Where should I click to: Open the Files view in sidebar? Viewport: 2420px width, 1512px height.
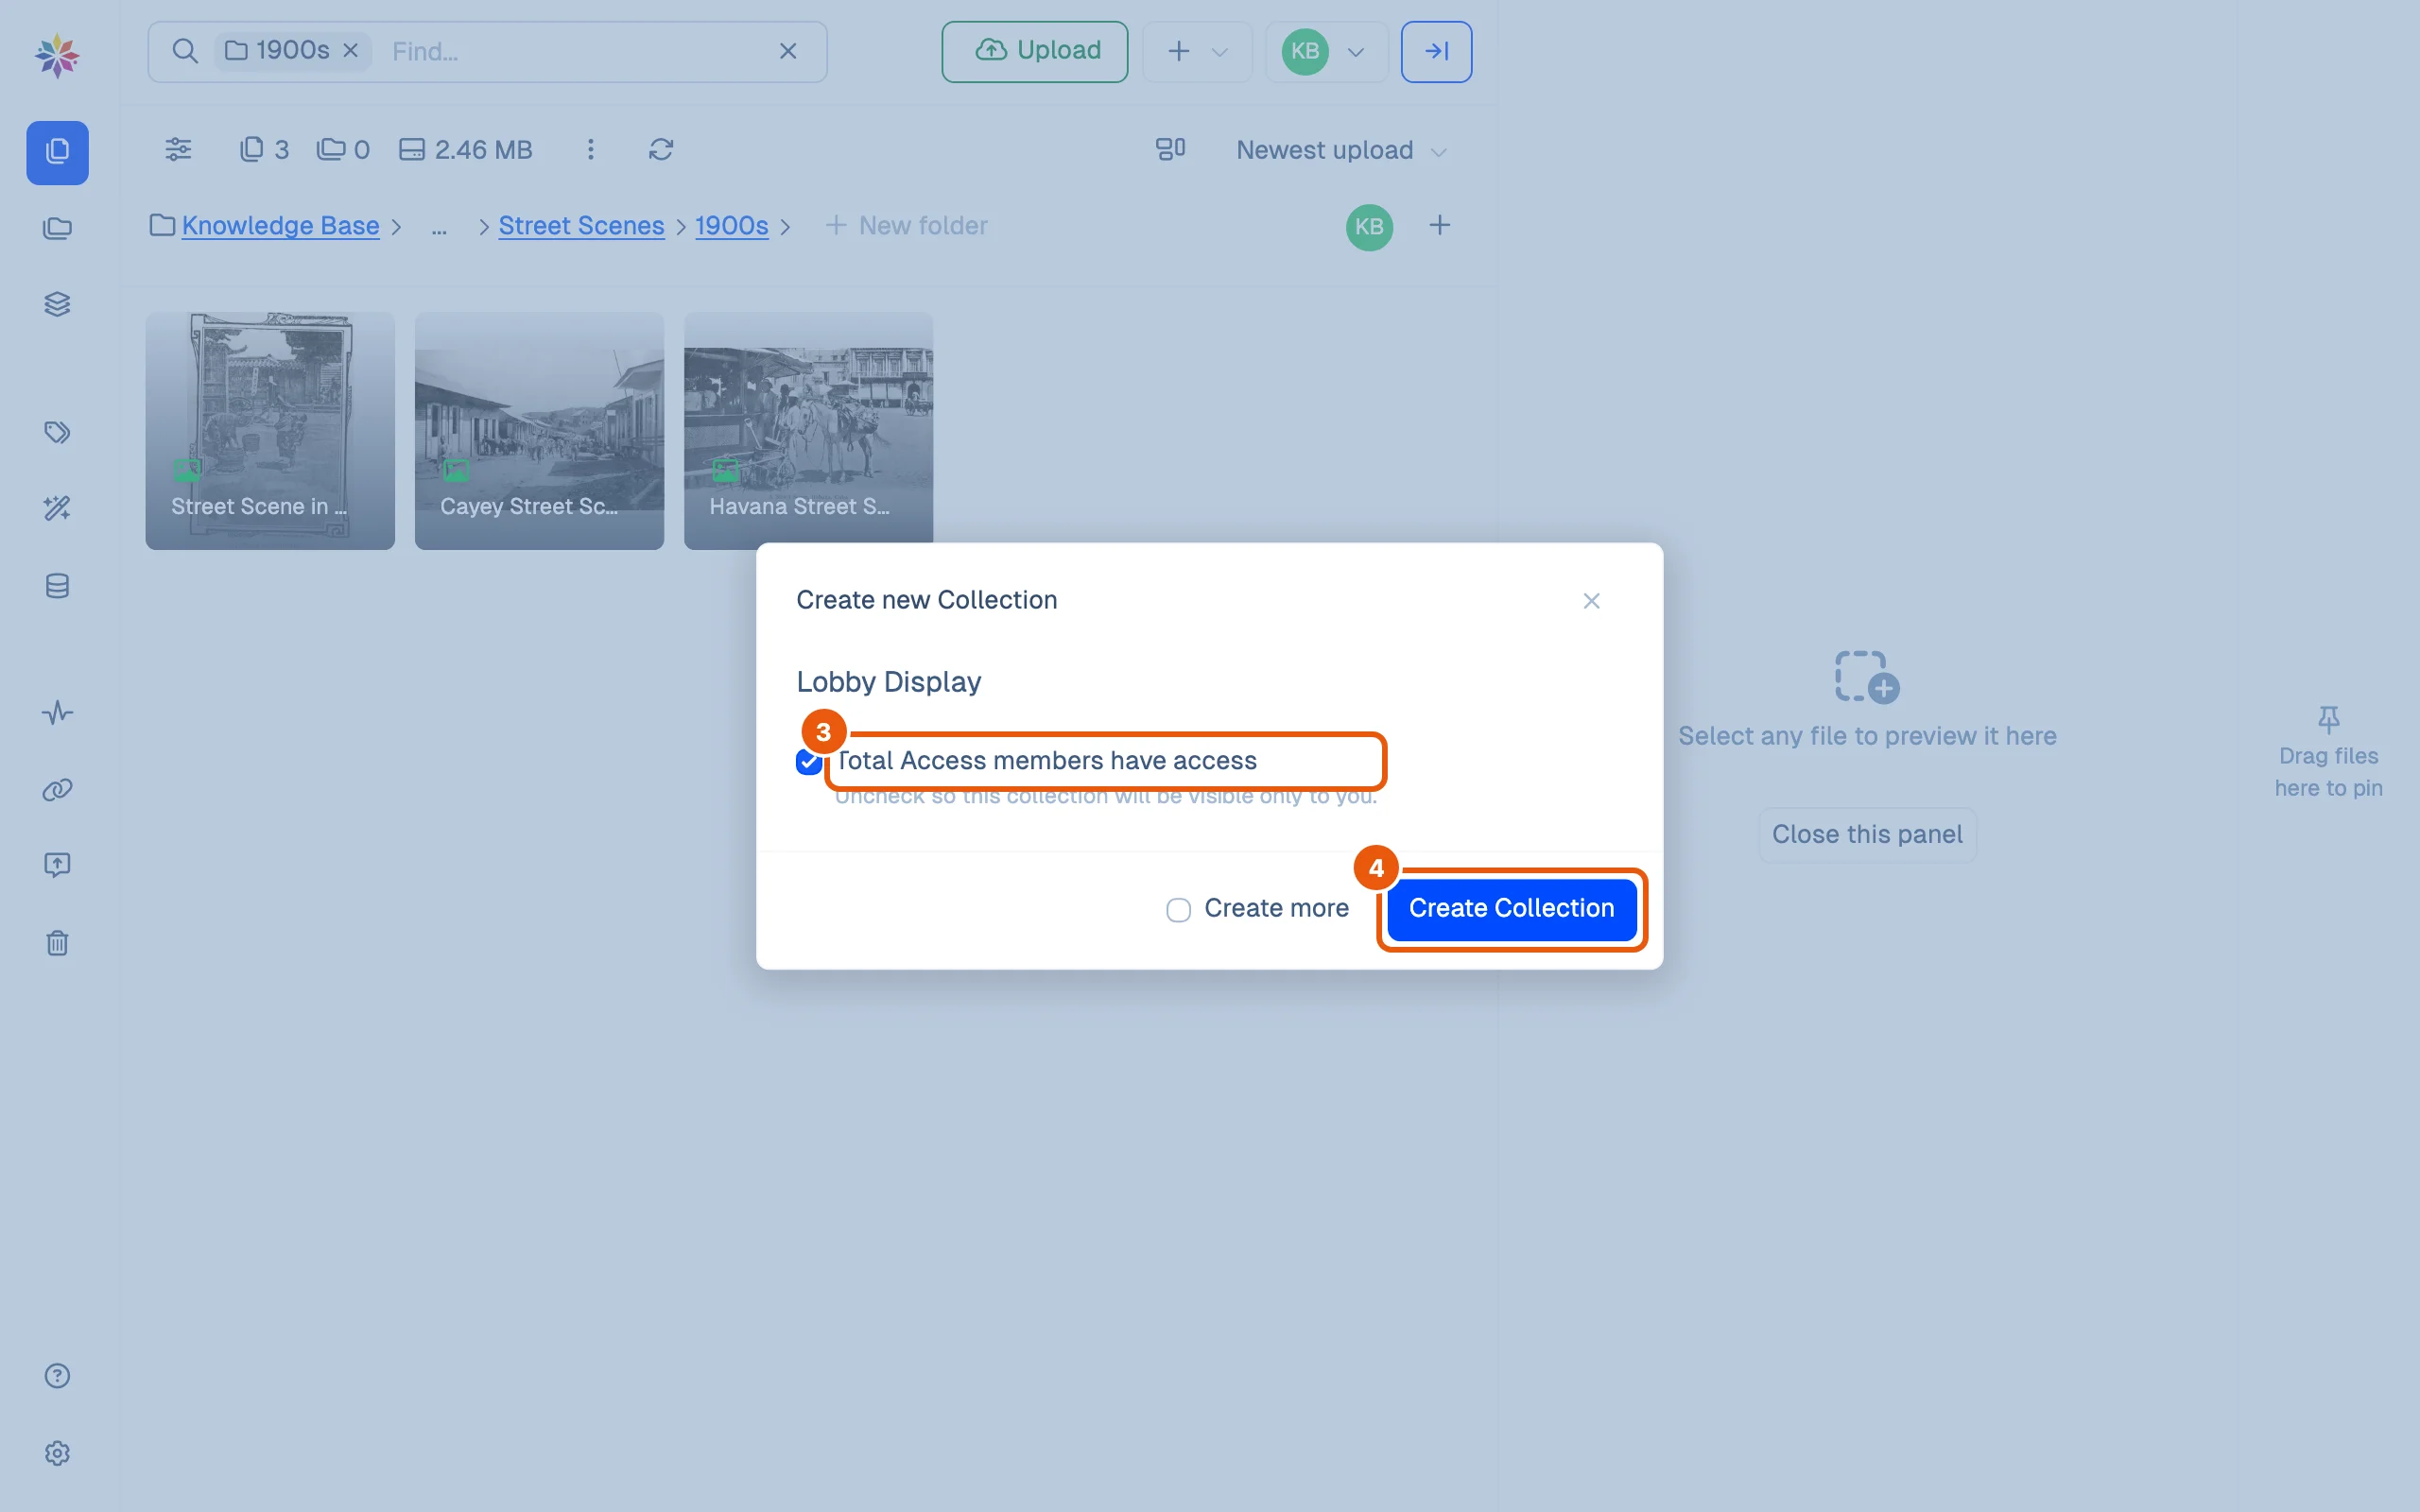point(57,152)
